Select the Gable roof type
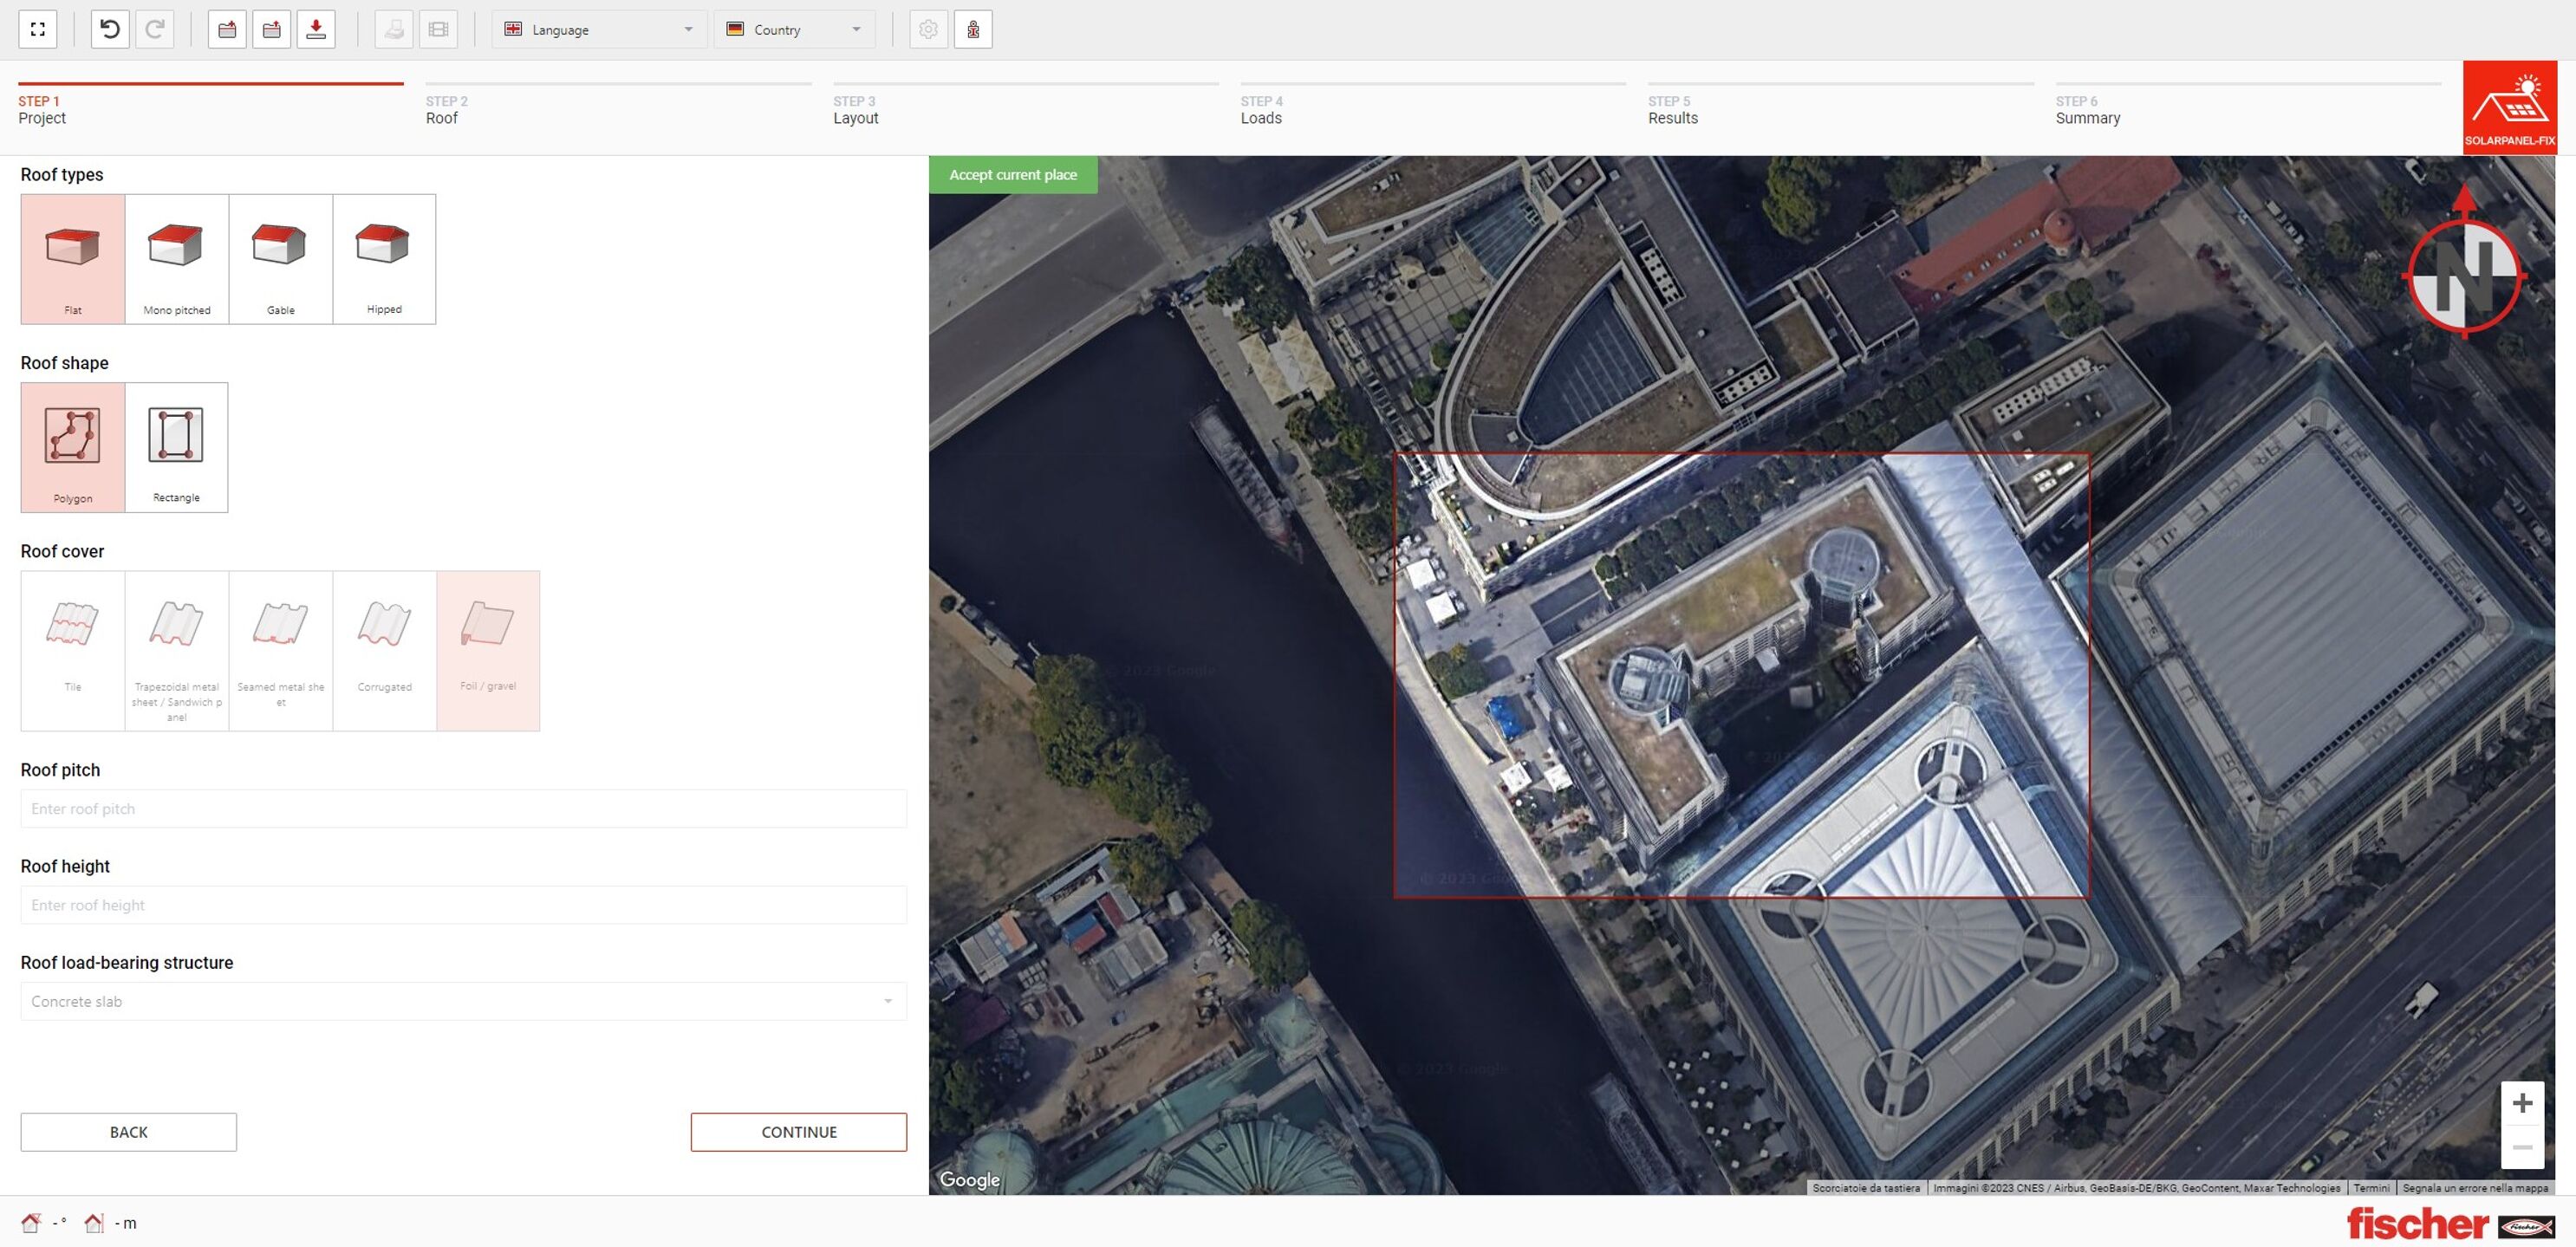The image size is (2576, 1247). [x=281, y=259]
